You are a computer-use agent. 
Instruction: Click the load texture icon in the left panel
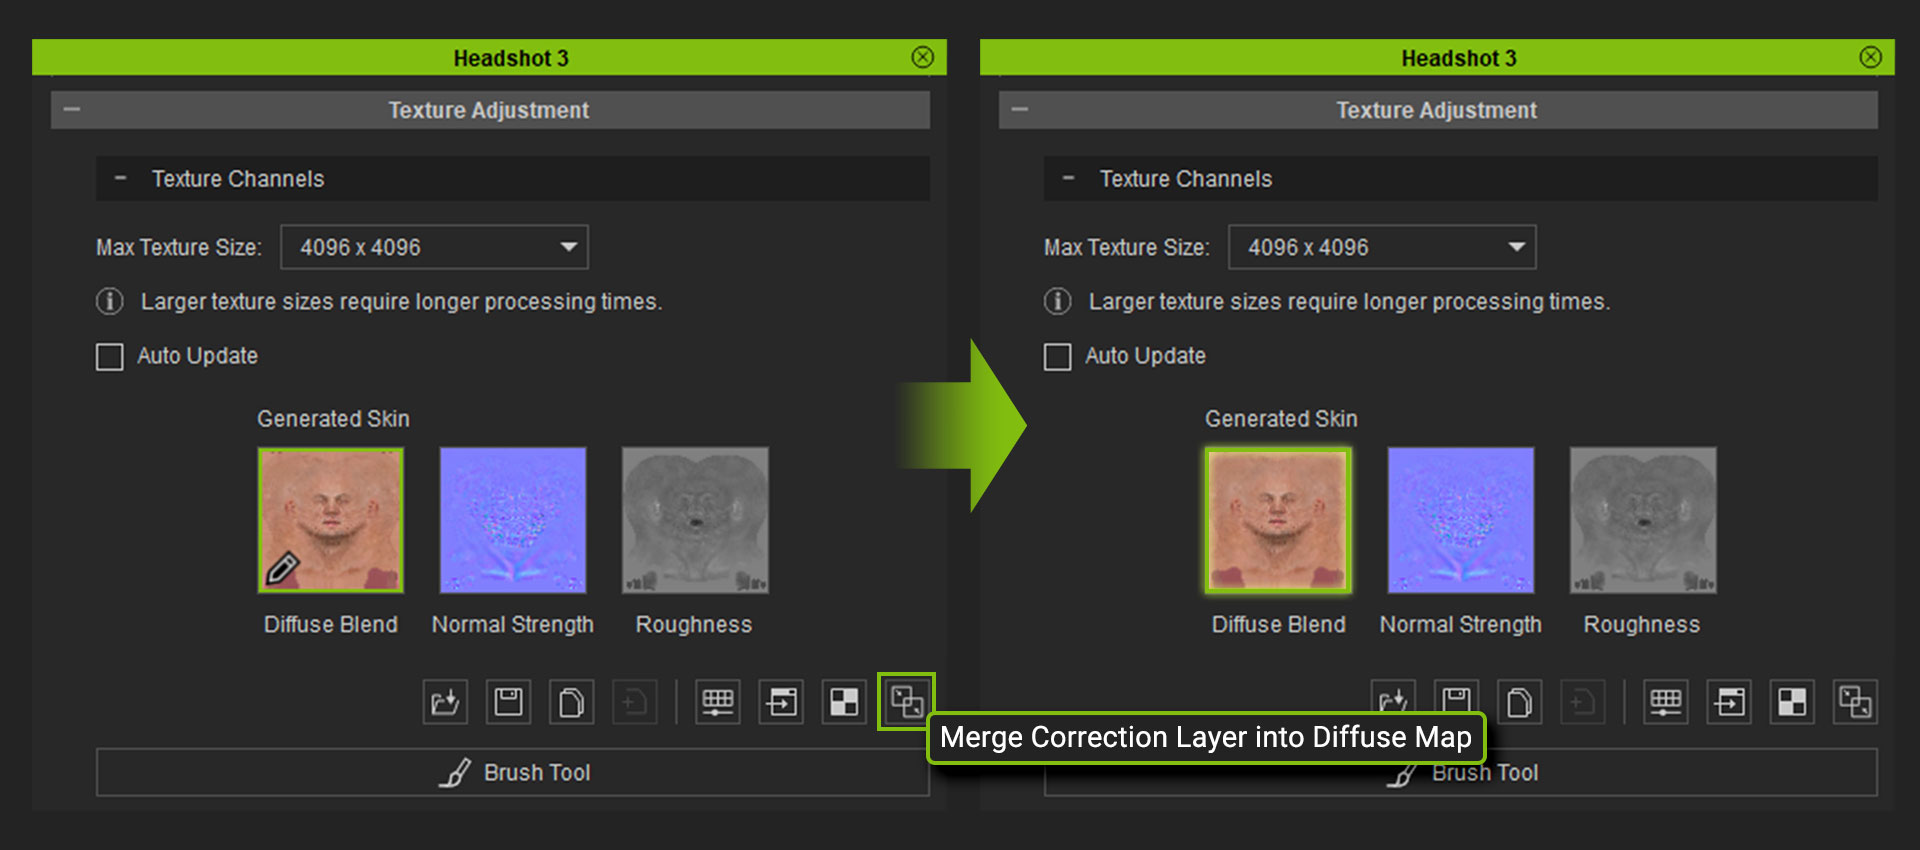445,702
